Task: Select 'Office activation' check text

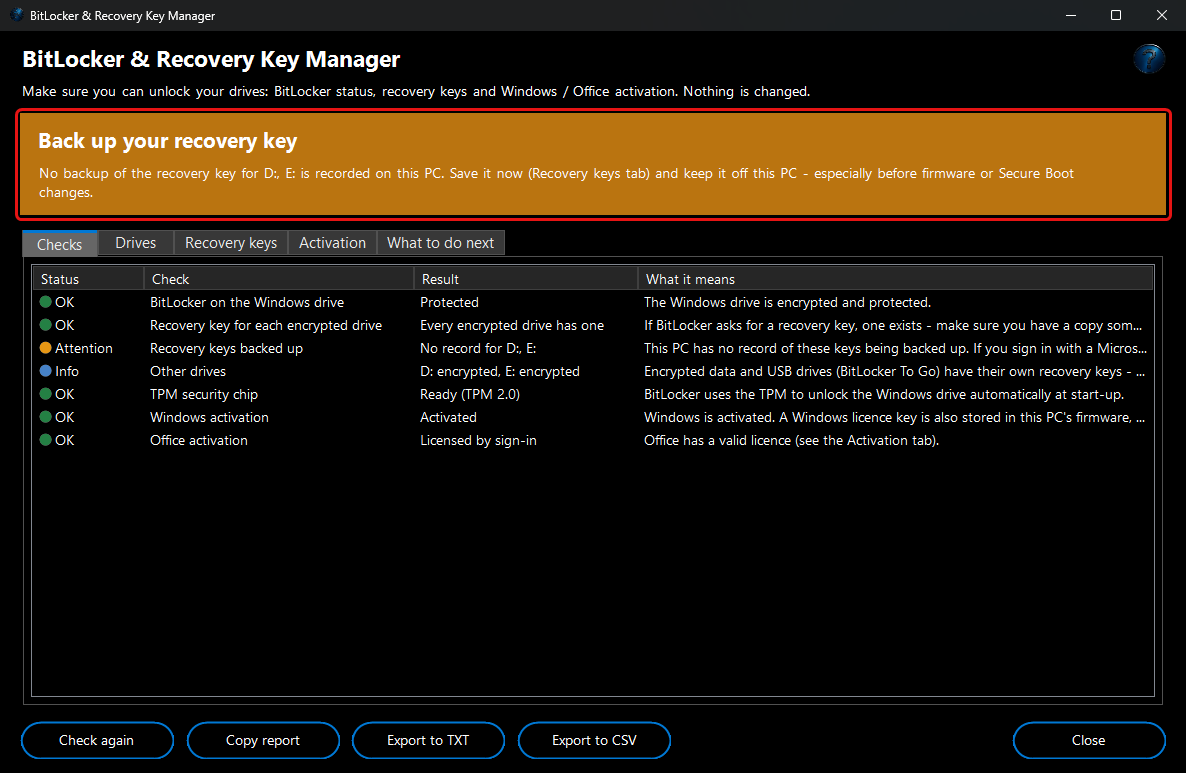Action: point(198,440)
